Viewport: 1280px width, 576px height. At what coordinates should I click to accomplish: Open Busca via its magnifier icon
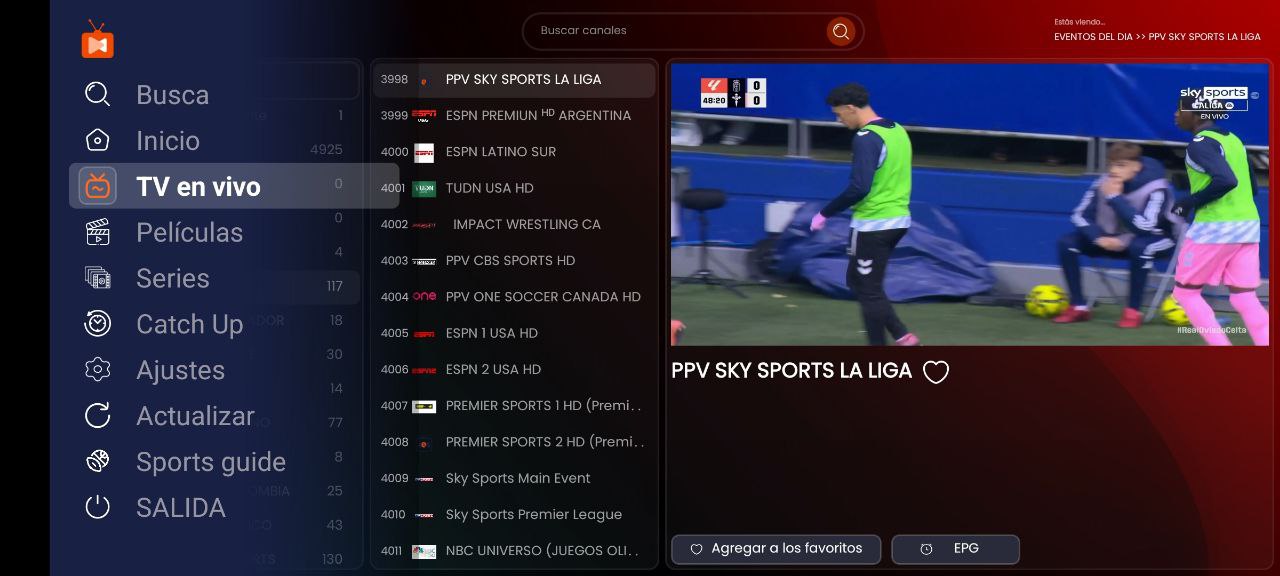[x=97, y=94]
